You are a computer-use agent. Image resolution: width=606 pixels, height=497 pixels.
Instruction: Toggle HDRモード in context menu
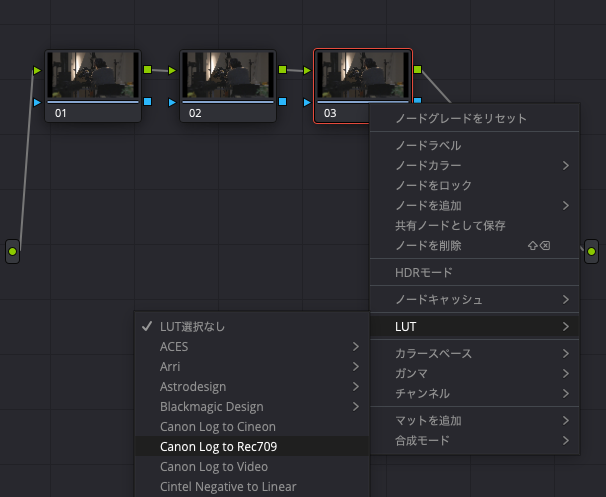pyautogui.click(x=424, y=272)
